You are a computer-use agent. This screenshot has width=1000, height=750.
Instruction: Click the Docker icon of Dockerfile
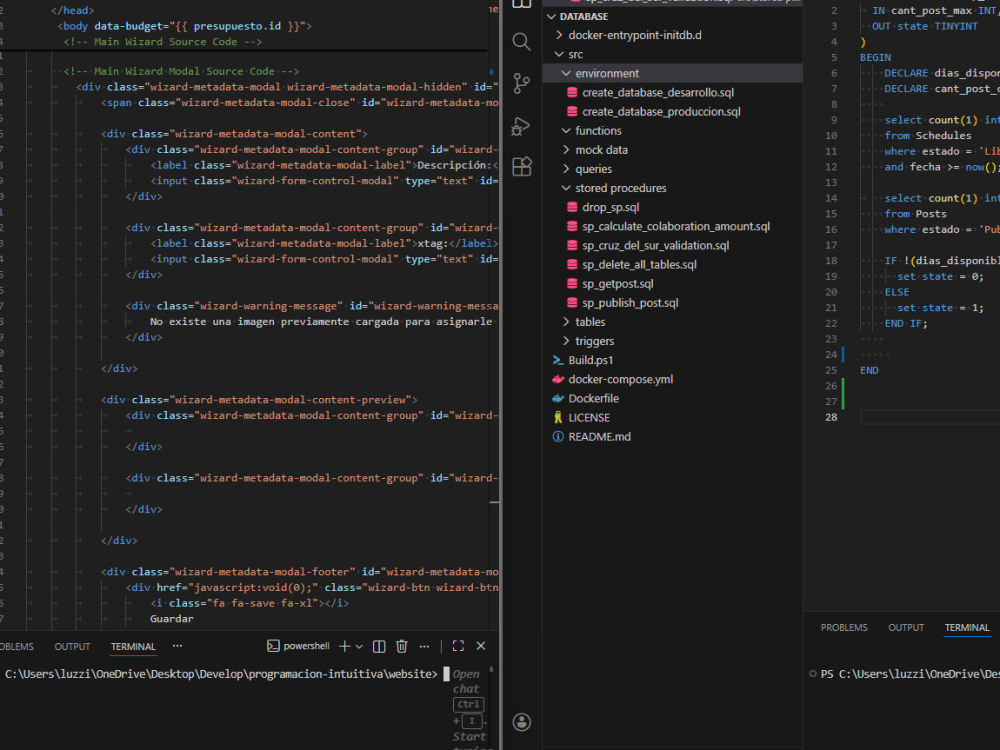coord(558,399)
